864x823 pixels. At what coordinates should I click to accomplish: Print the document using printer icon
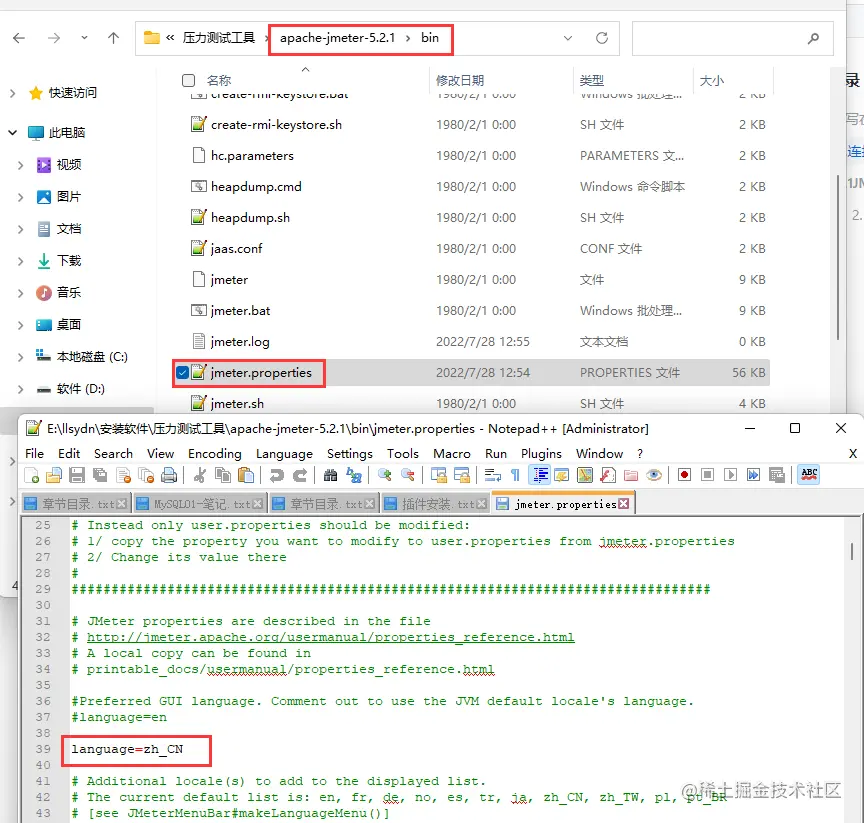pos(169,475)
